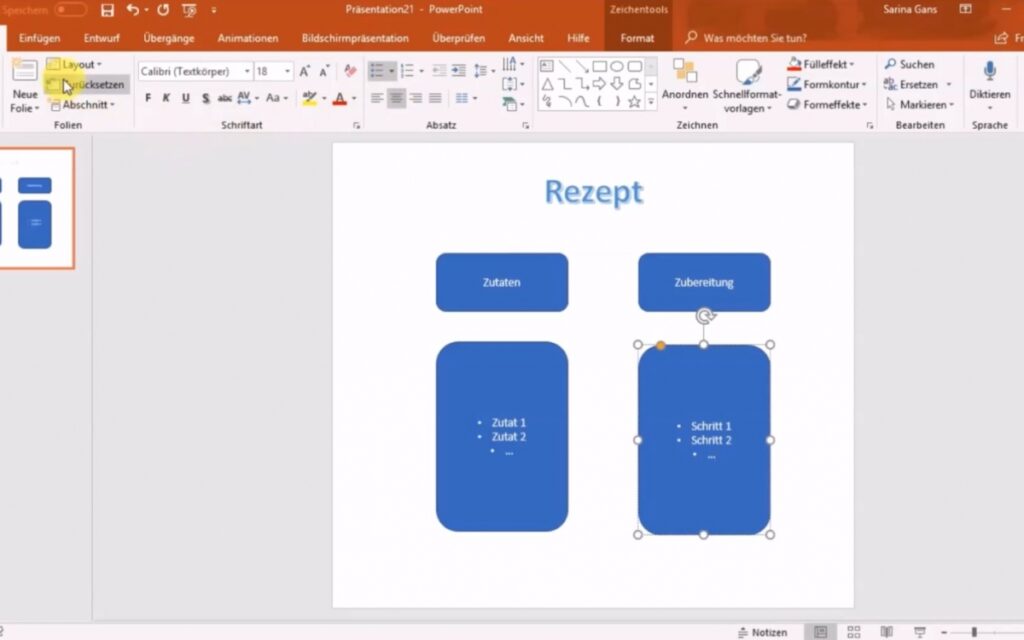The height and width of the screenshot is (640, 1024).
Task: Open the Formeffekte dropdown
Action: tap(827, 104)
